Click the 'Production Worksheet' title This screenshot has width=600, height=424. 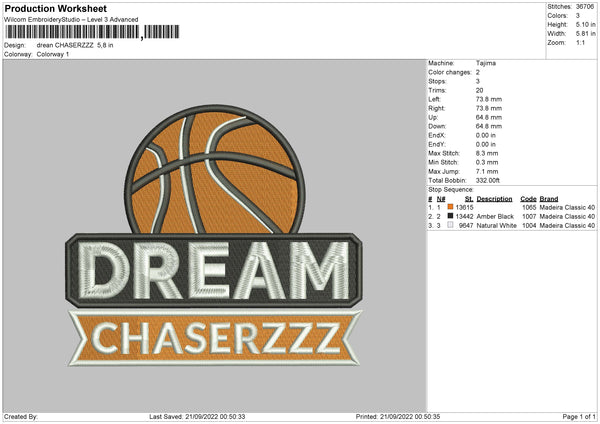(55, 8)
